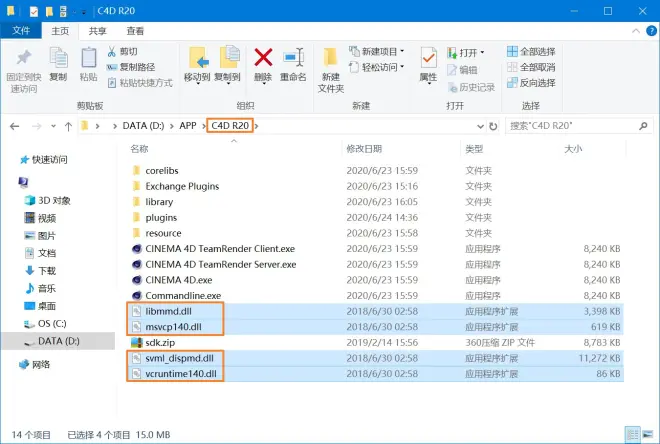Click Copy path (复制路径)
The height and width of the screenshot is (444, 660).
[x=131, y=67]
